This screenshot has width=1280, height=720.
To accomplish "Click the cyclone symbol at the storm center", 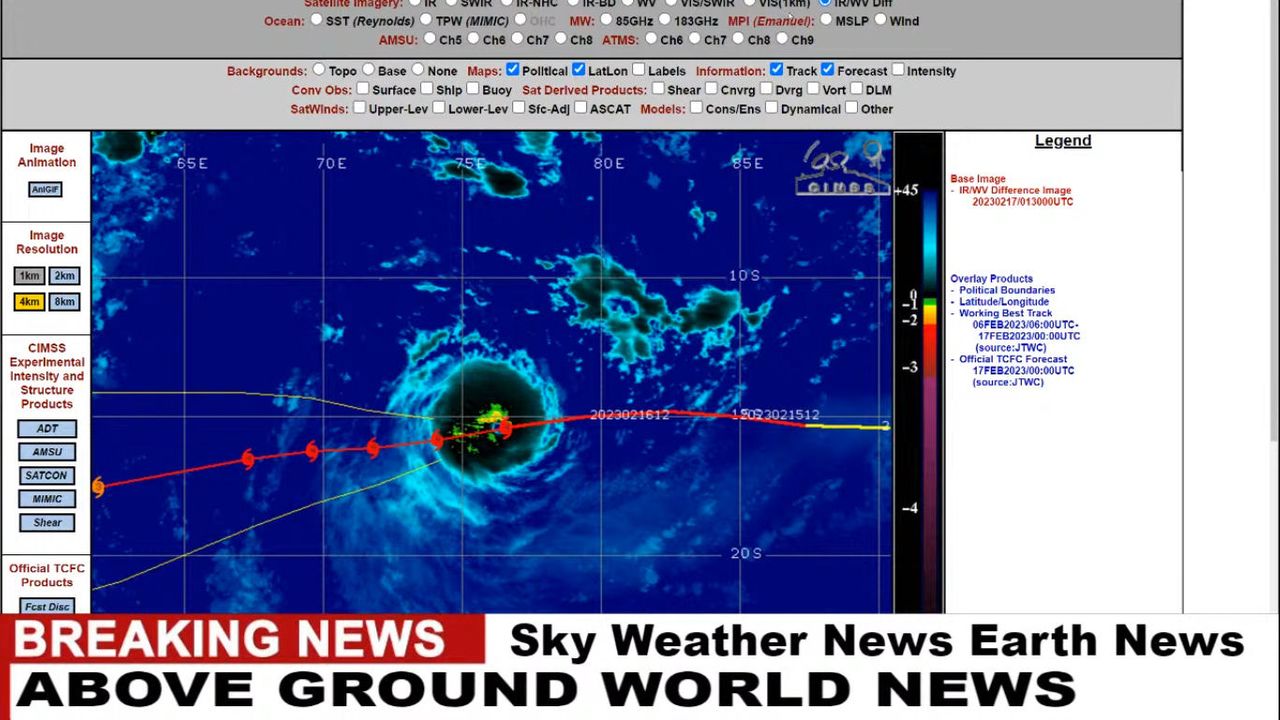I will click(x=505, y=428).
